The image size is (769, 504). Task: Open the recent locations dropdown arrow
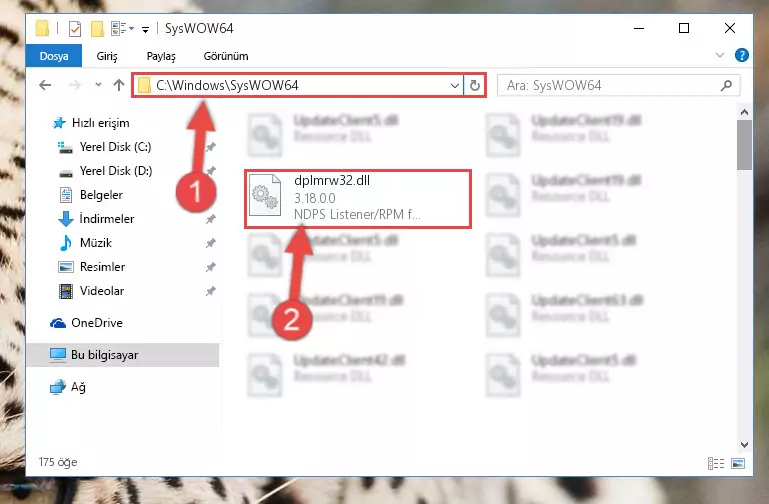99,85
